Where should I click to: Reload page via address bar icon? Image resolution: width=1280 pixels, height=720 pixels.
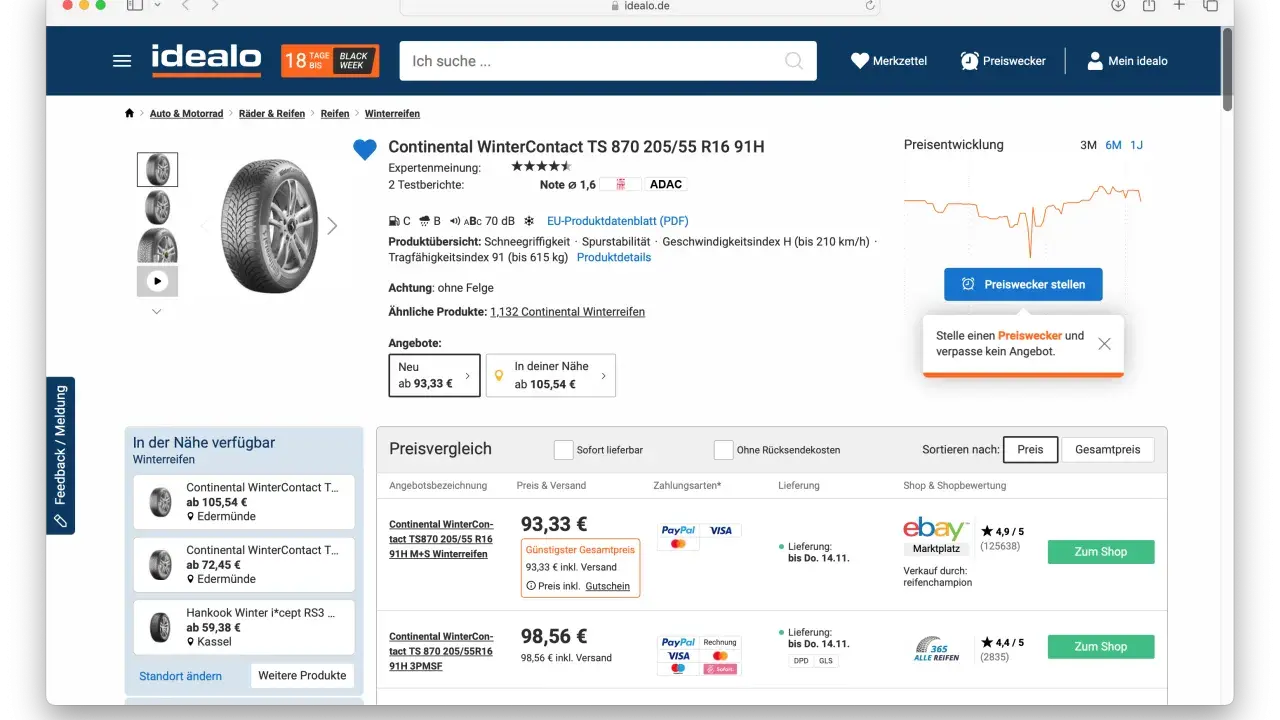click(870, 5)
